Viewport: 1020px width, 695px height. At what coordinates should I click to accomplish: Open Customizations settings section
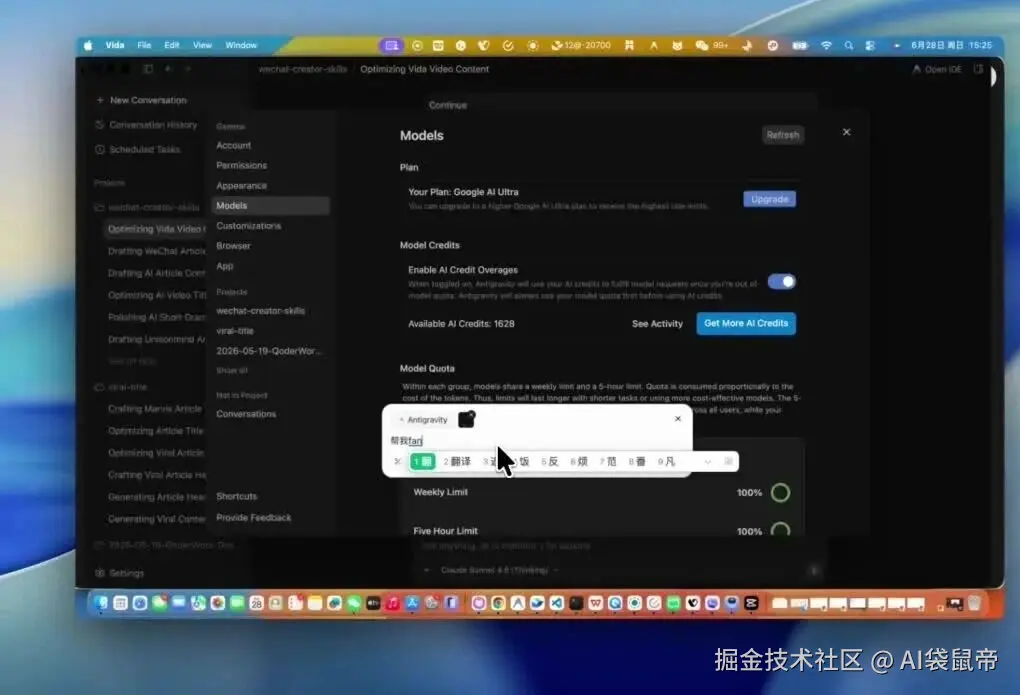[x=248, y=226]
